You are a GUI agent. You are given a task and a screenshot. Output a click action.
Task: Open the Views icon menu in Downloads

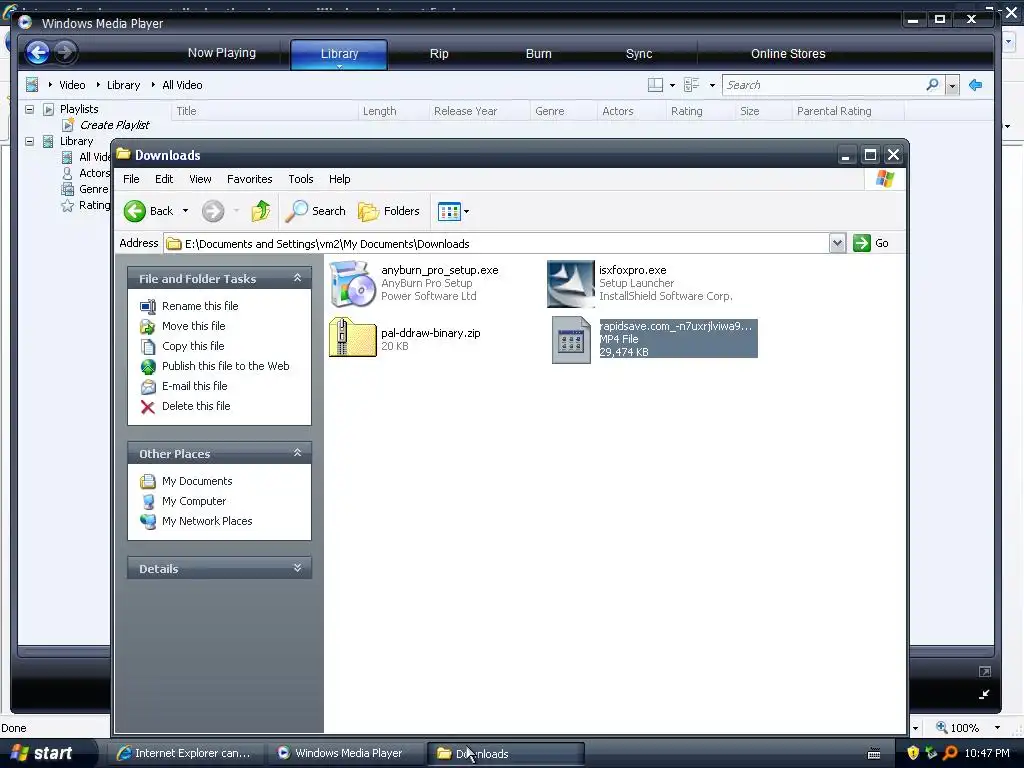453,211
